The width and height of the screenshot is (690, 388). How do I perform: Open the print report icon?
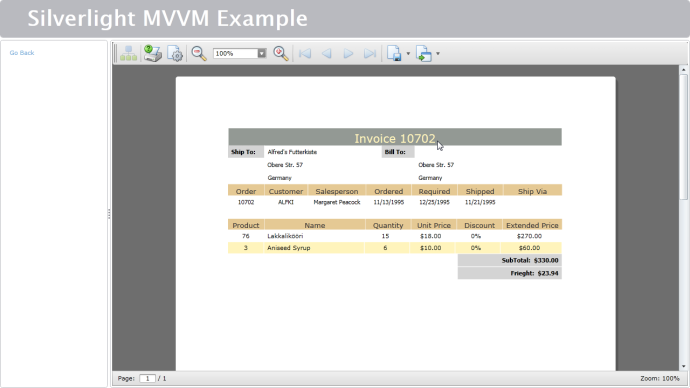click(x=153, y=53)
